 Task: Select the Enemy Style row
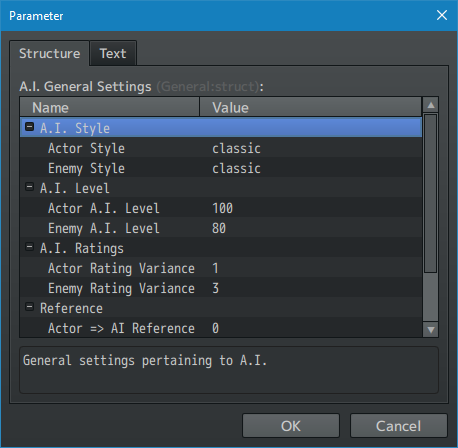click(221, 168)
